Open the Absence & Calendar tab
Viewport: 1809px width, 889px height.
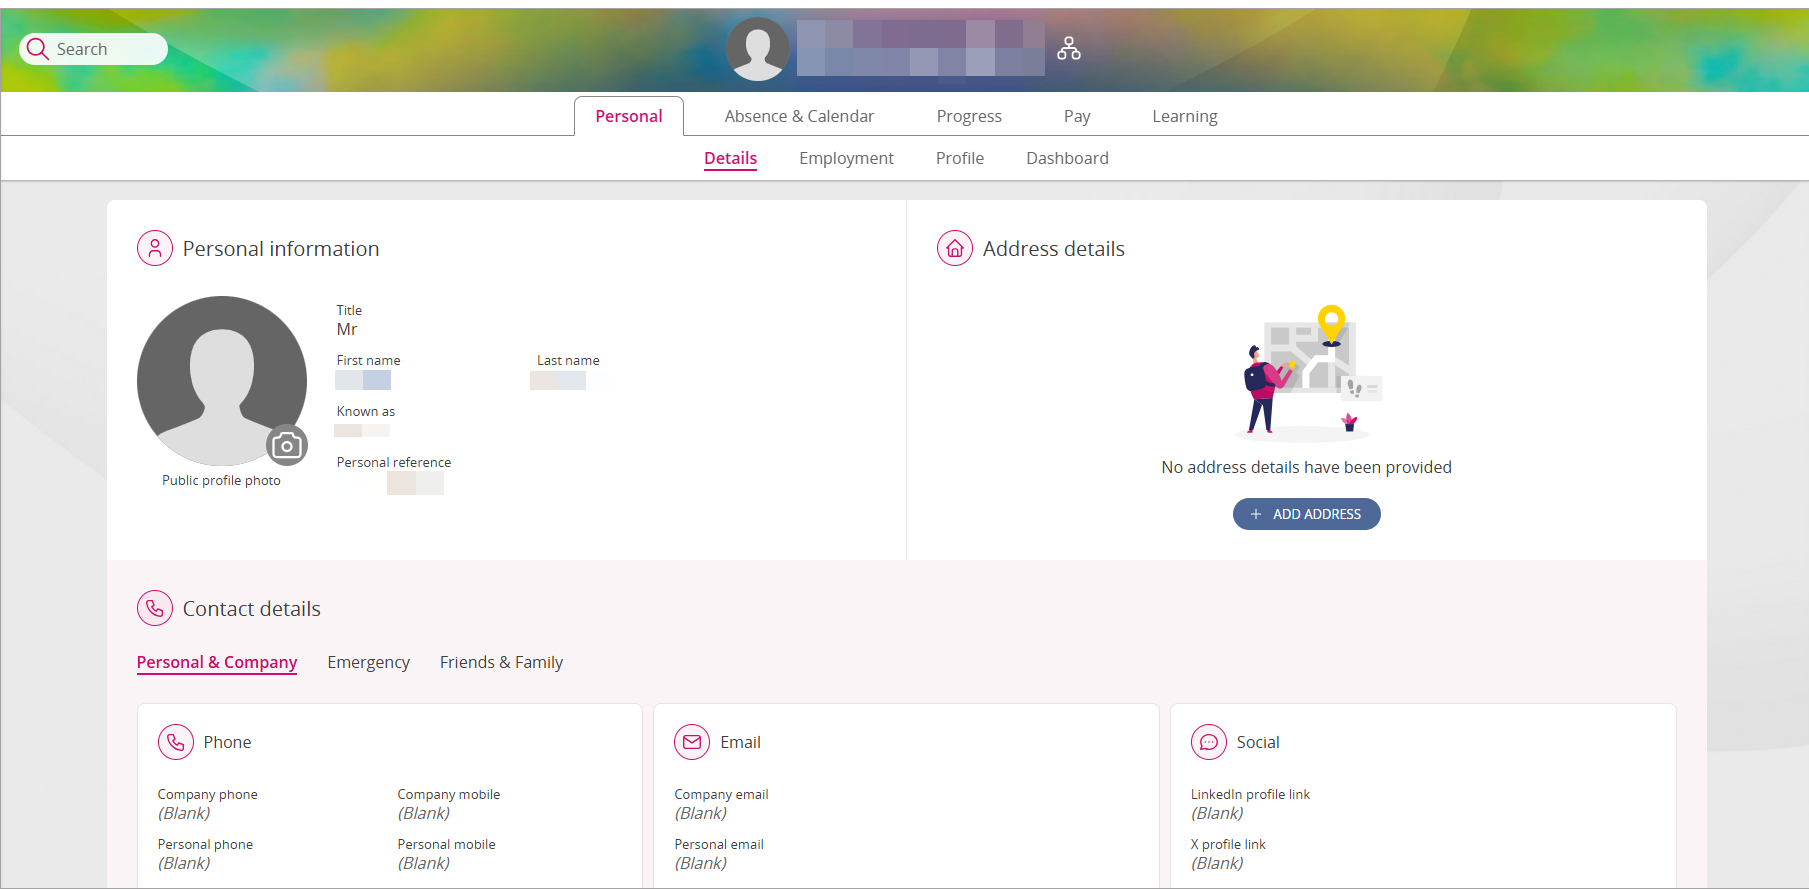point(798,116)
